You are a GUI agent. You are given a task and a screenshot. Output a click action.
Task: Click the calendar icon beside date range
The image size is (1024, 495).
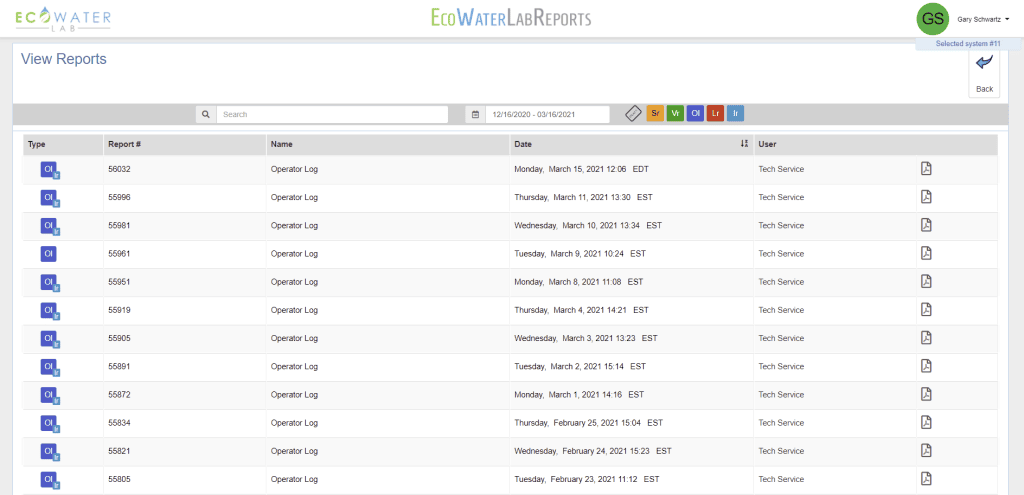pos(475,114)
